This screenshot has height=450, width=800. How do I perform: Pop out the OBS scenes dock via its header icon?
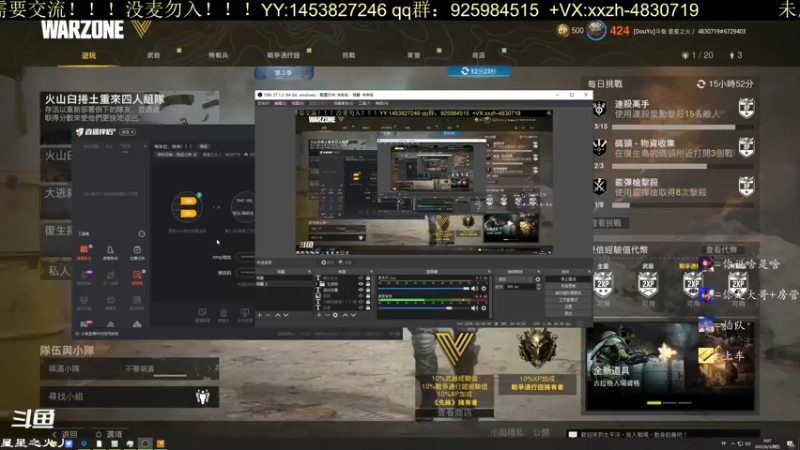(x=309, y=271)
